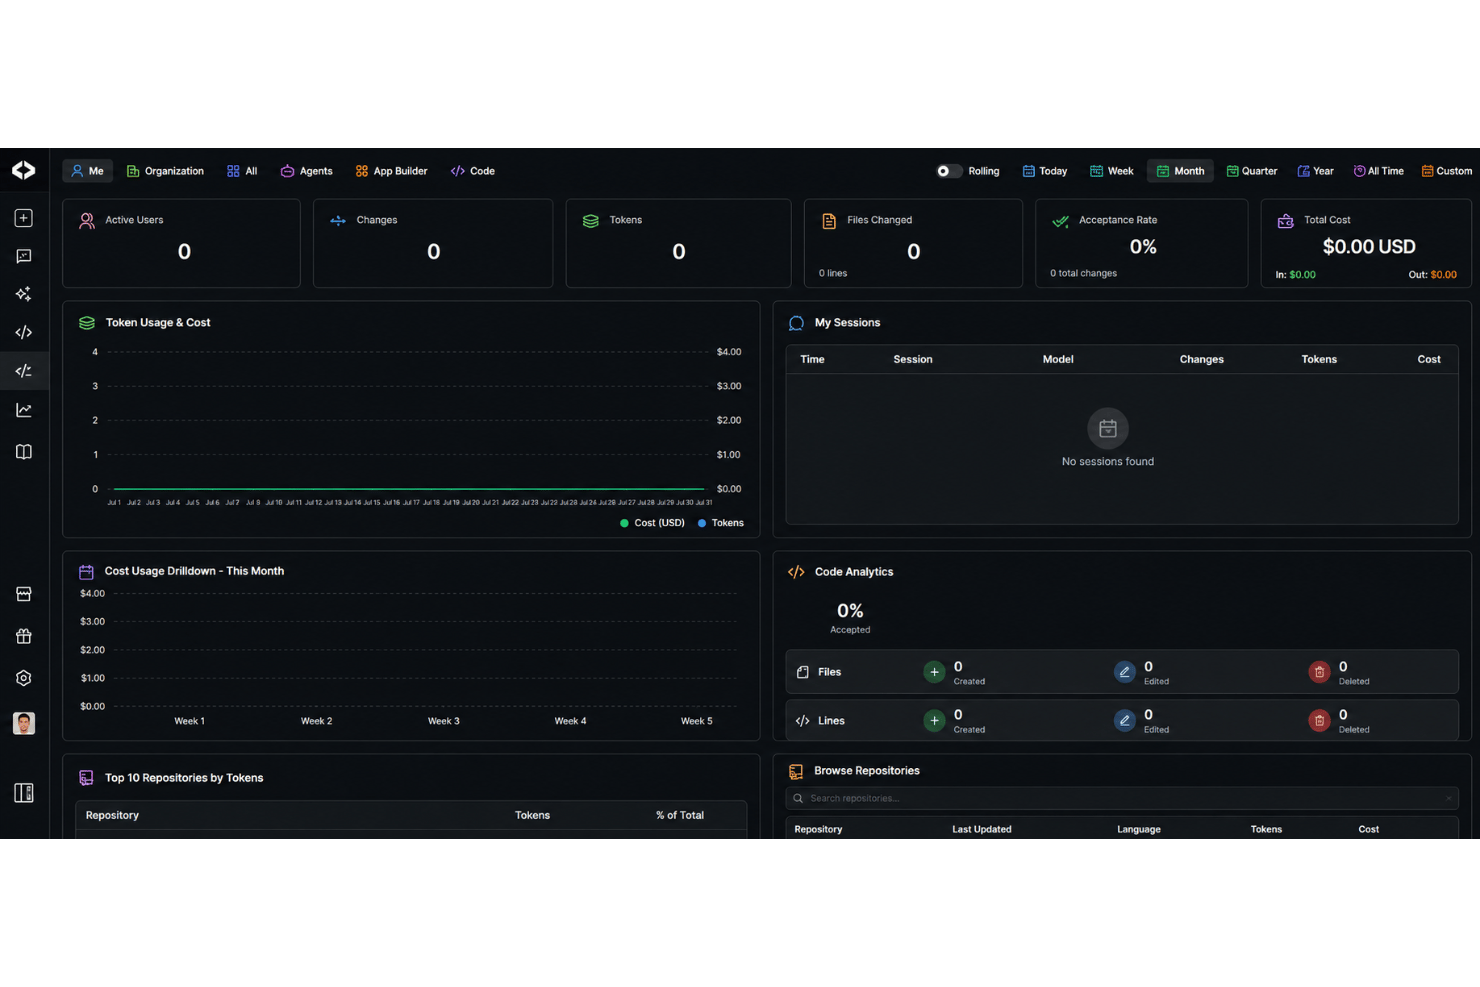
Task: Click the Changes card arrows icon
Action: pos(338,220)
